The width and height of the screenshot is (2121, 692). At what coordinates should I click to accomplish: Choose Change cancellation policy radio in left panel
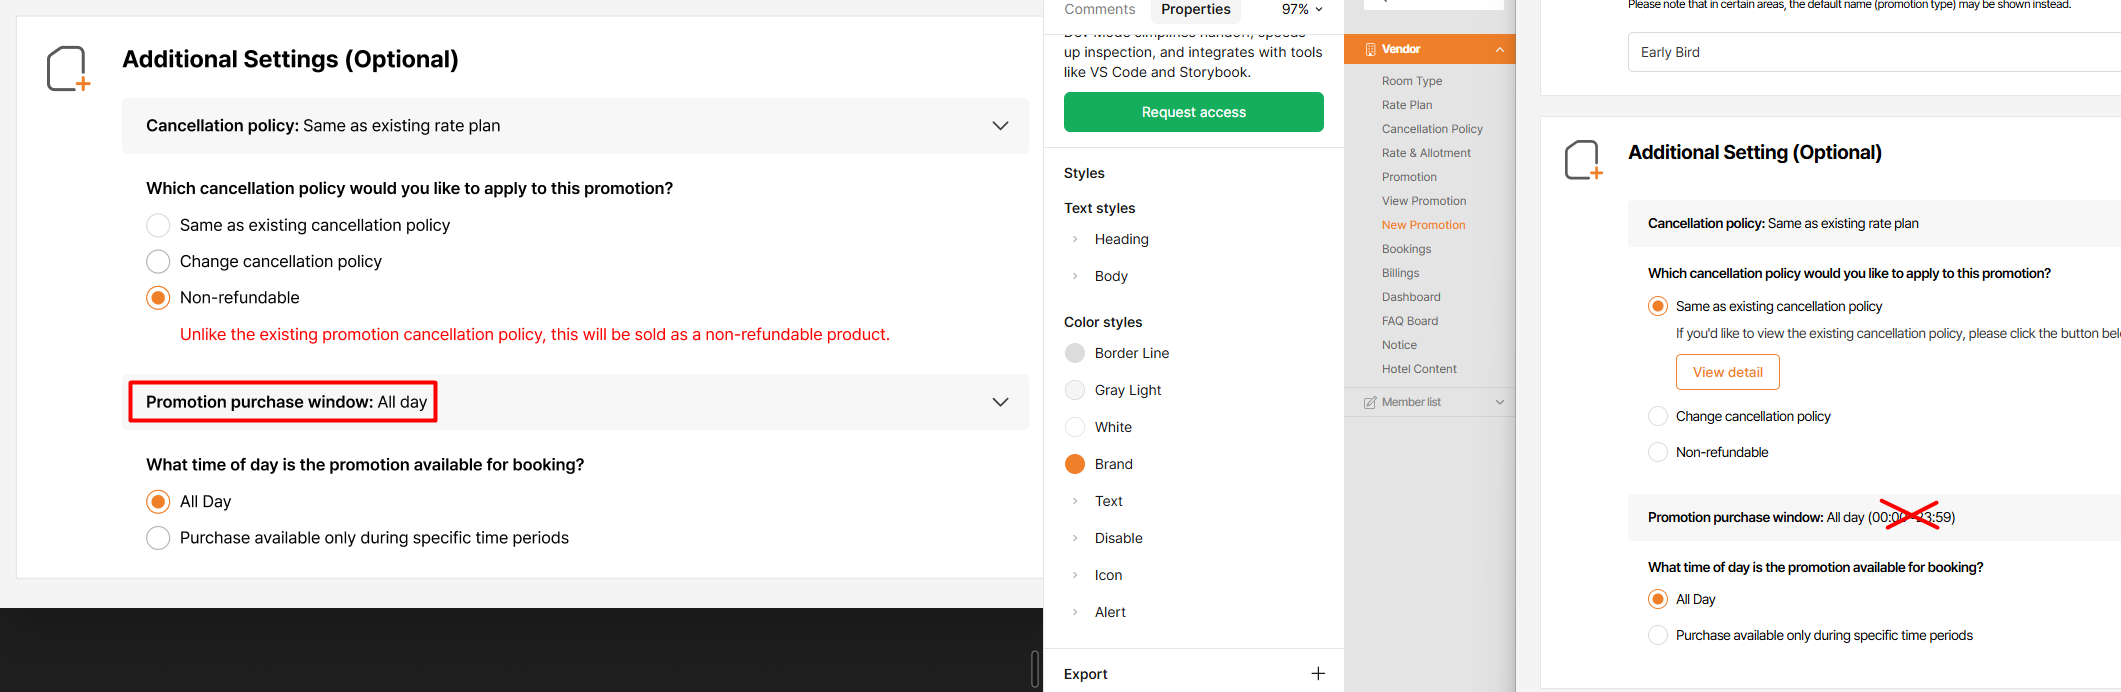click(158, 262)
